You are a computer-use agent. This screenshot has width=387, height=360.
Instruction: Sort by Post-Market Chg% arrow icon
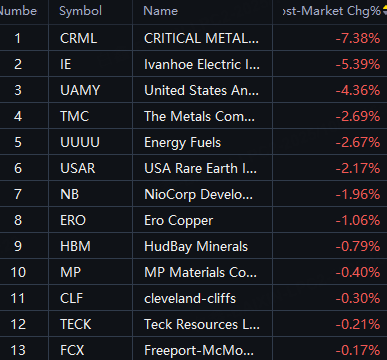coord(385,11)
